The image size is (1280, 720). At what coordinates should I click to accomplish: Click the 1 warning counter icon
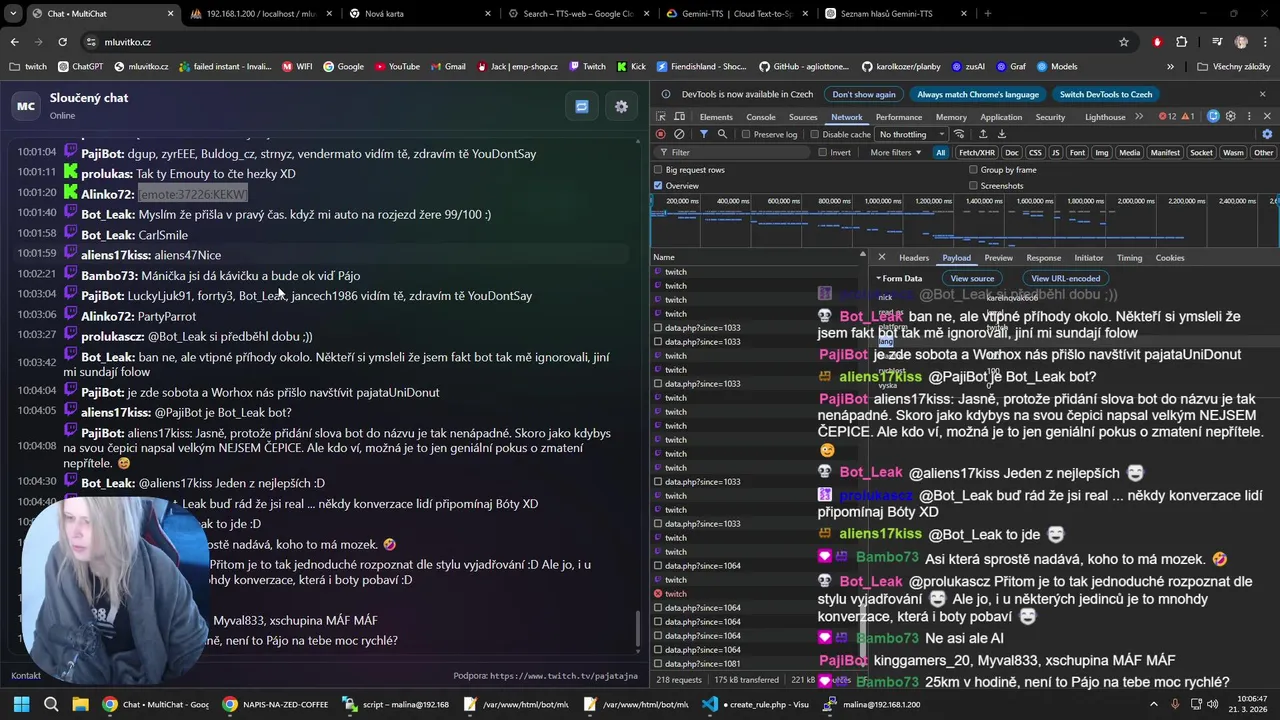point(1188,117)
